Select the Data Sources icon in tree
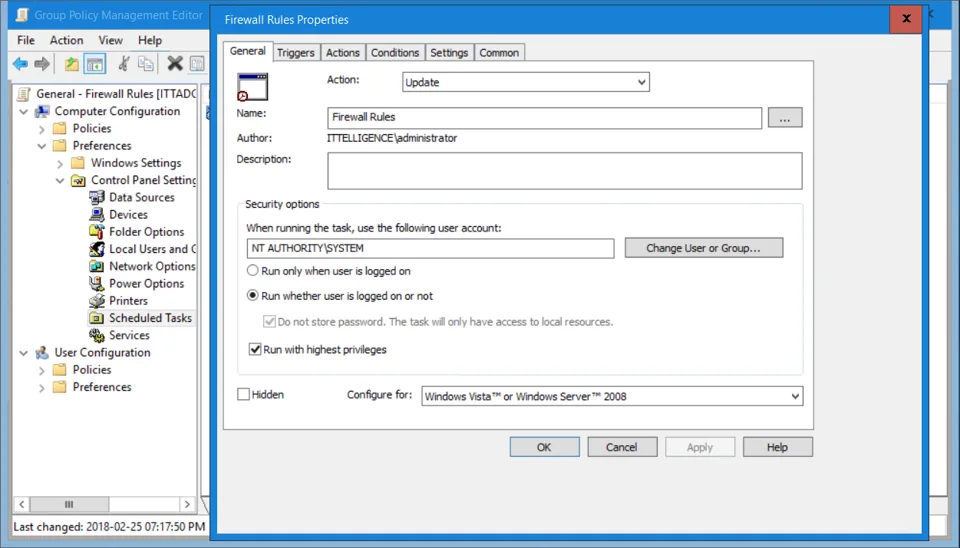Screen dimensions: 960x548 pos(97,197)
